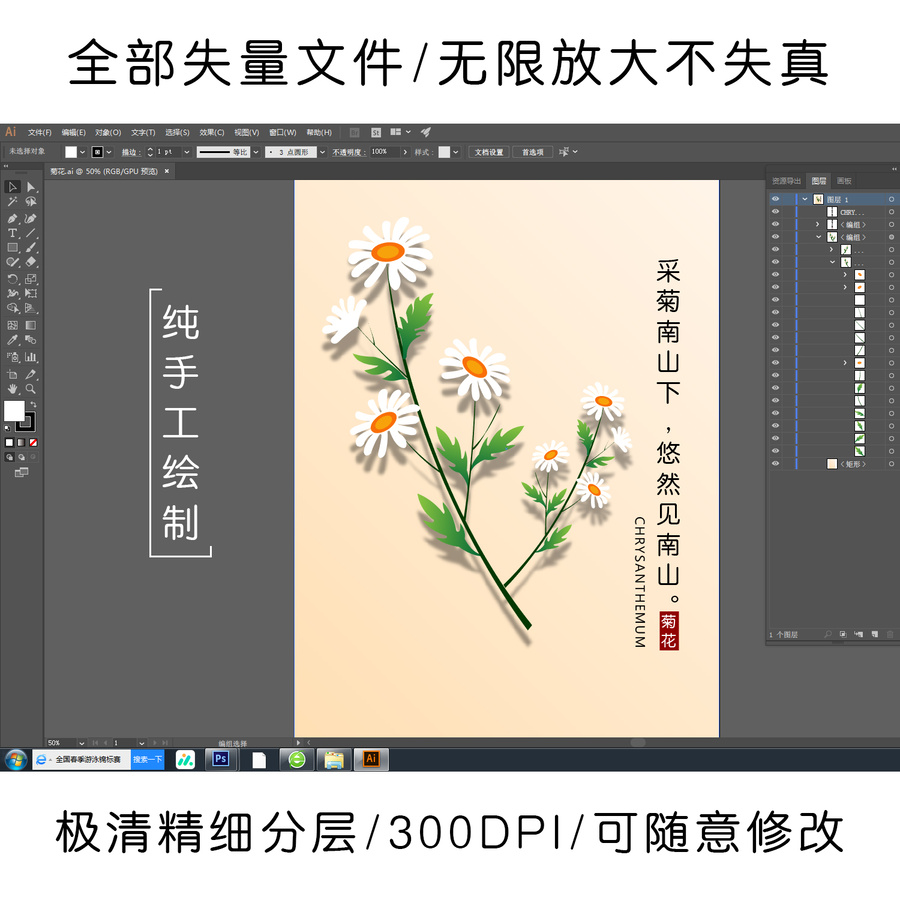Click the 不透明度 opacity link
The height and width of the screenshot is (900, 900).
click(x=348, y=152)
